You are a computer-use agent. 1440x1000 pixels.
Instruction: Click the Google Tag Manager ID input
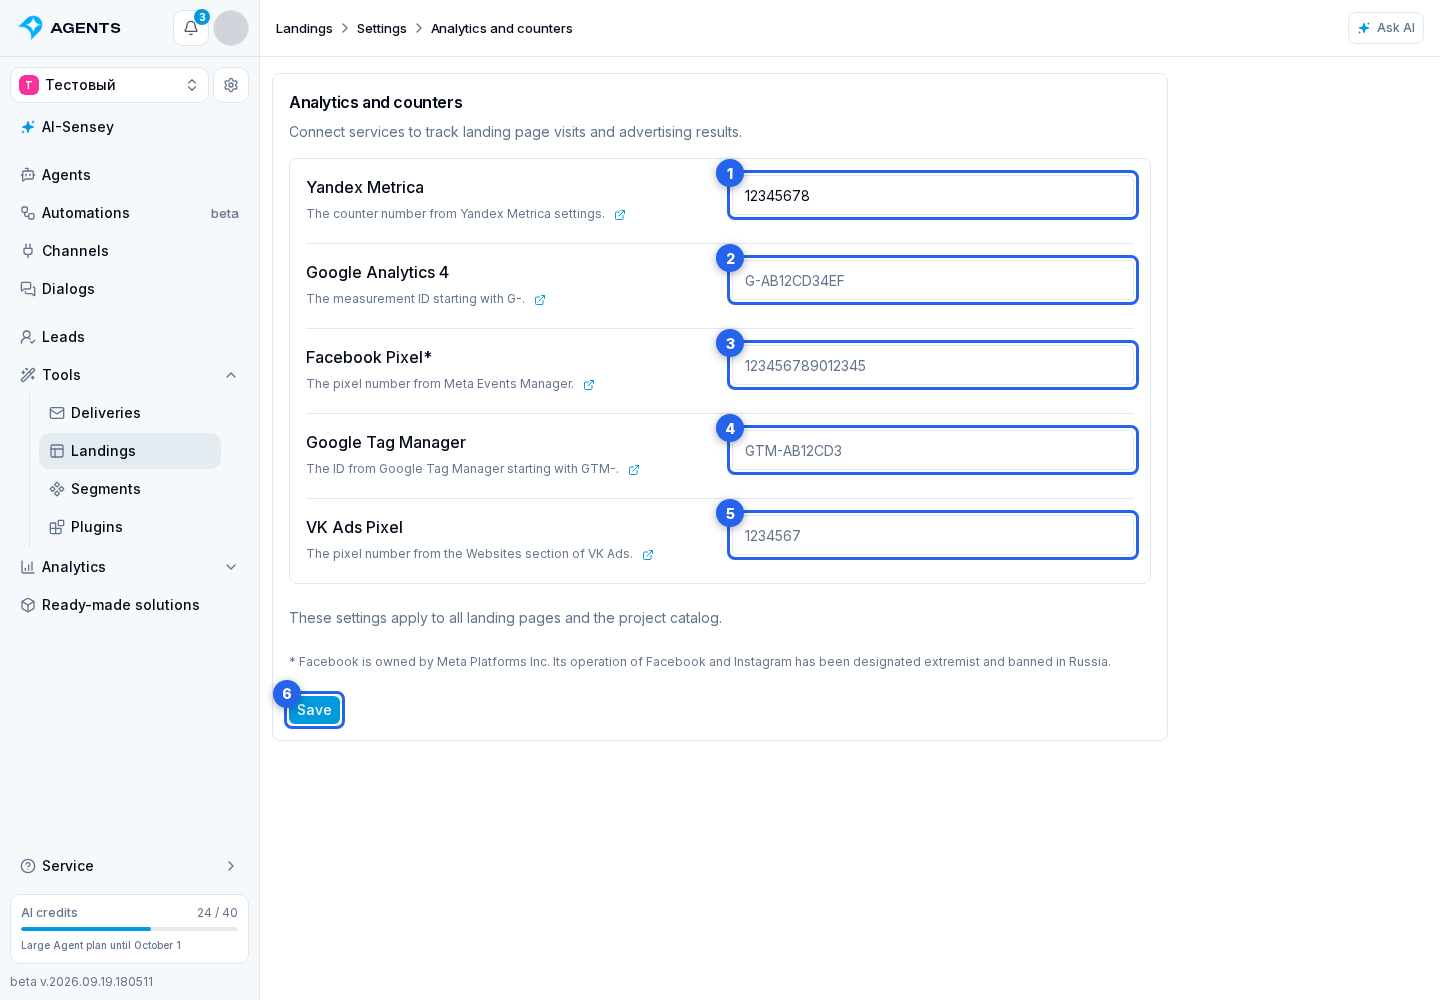(x=933, y=450)
